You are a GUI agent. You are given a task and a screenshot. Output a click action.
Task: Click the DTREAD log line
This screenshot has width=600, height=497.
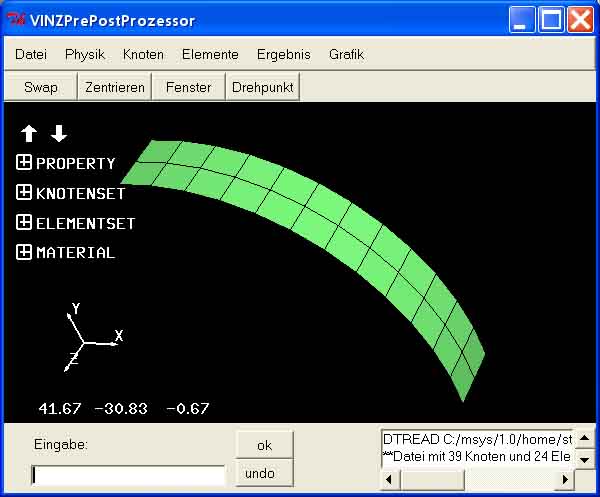tap(477, 439)
